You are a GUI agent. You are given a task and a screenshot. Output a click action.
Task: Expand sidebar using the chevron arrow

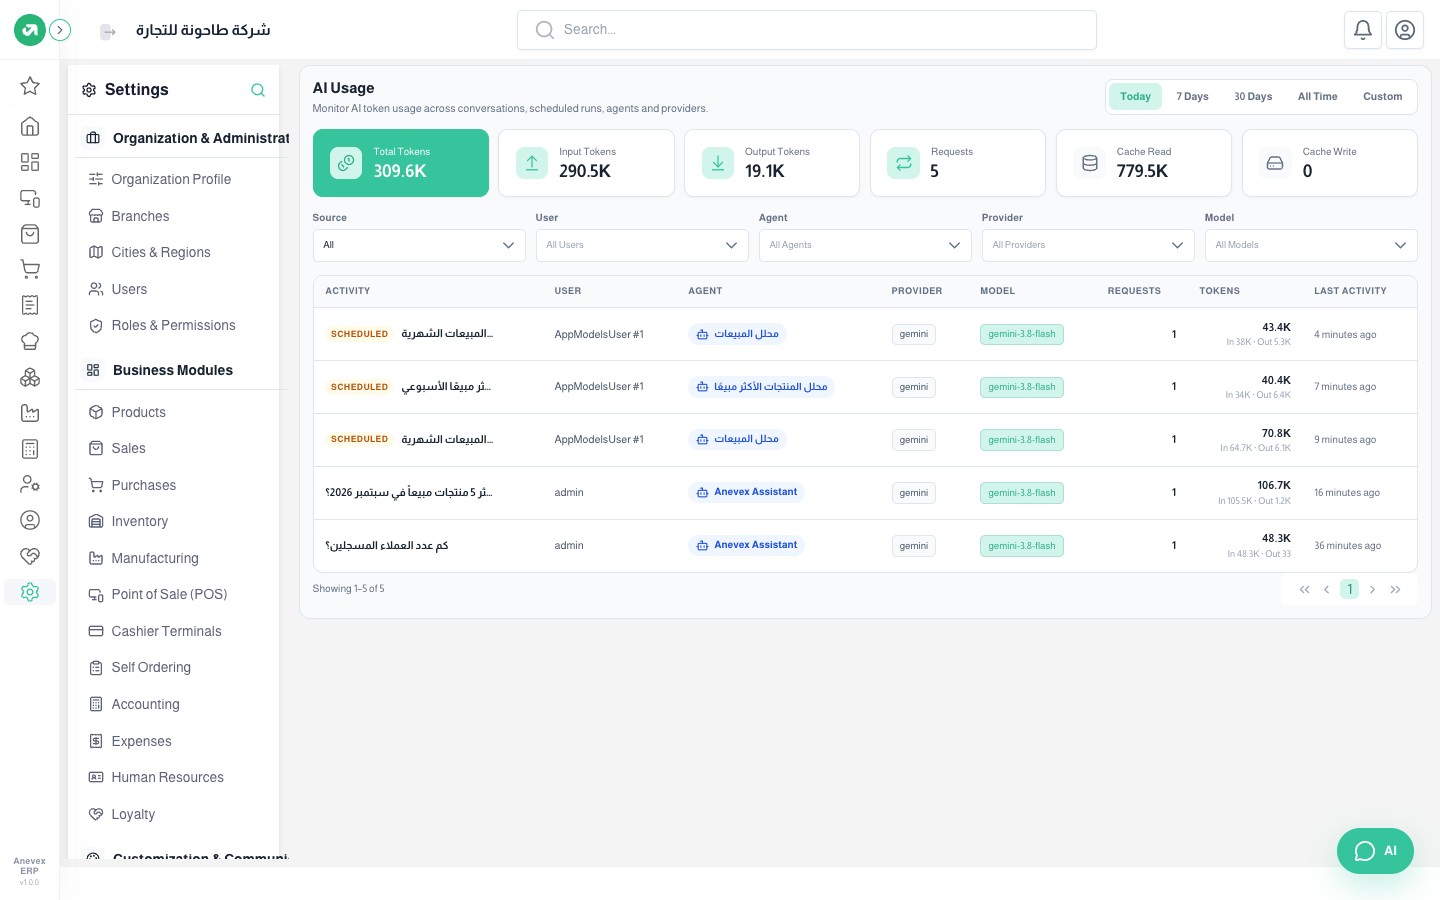(60, 30)
